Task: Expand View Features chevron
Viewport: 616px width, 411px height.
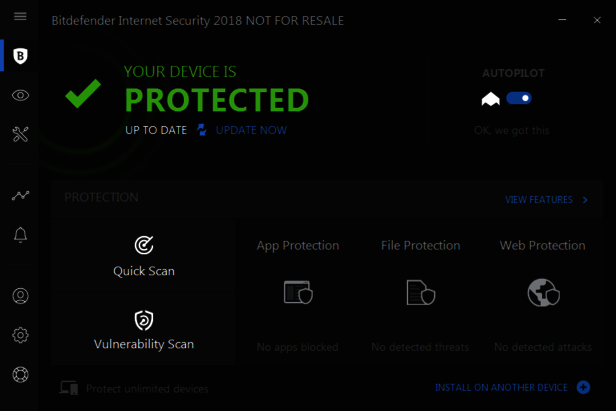Action: click(585, 200)
